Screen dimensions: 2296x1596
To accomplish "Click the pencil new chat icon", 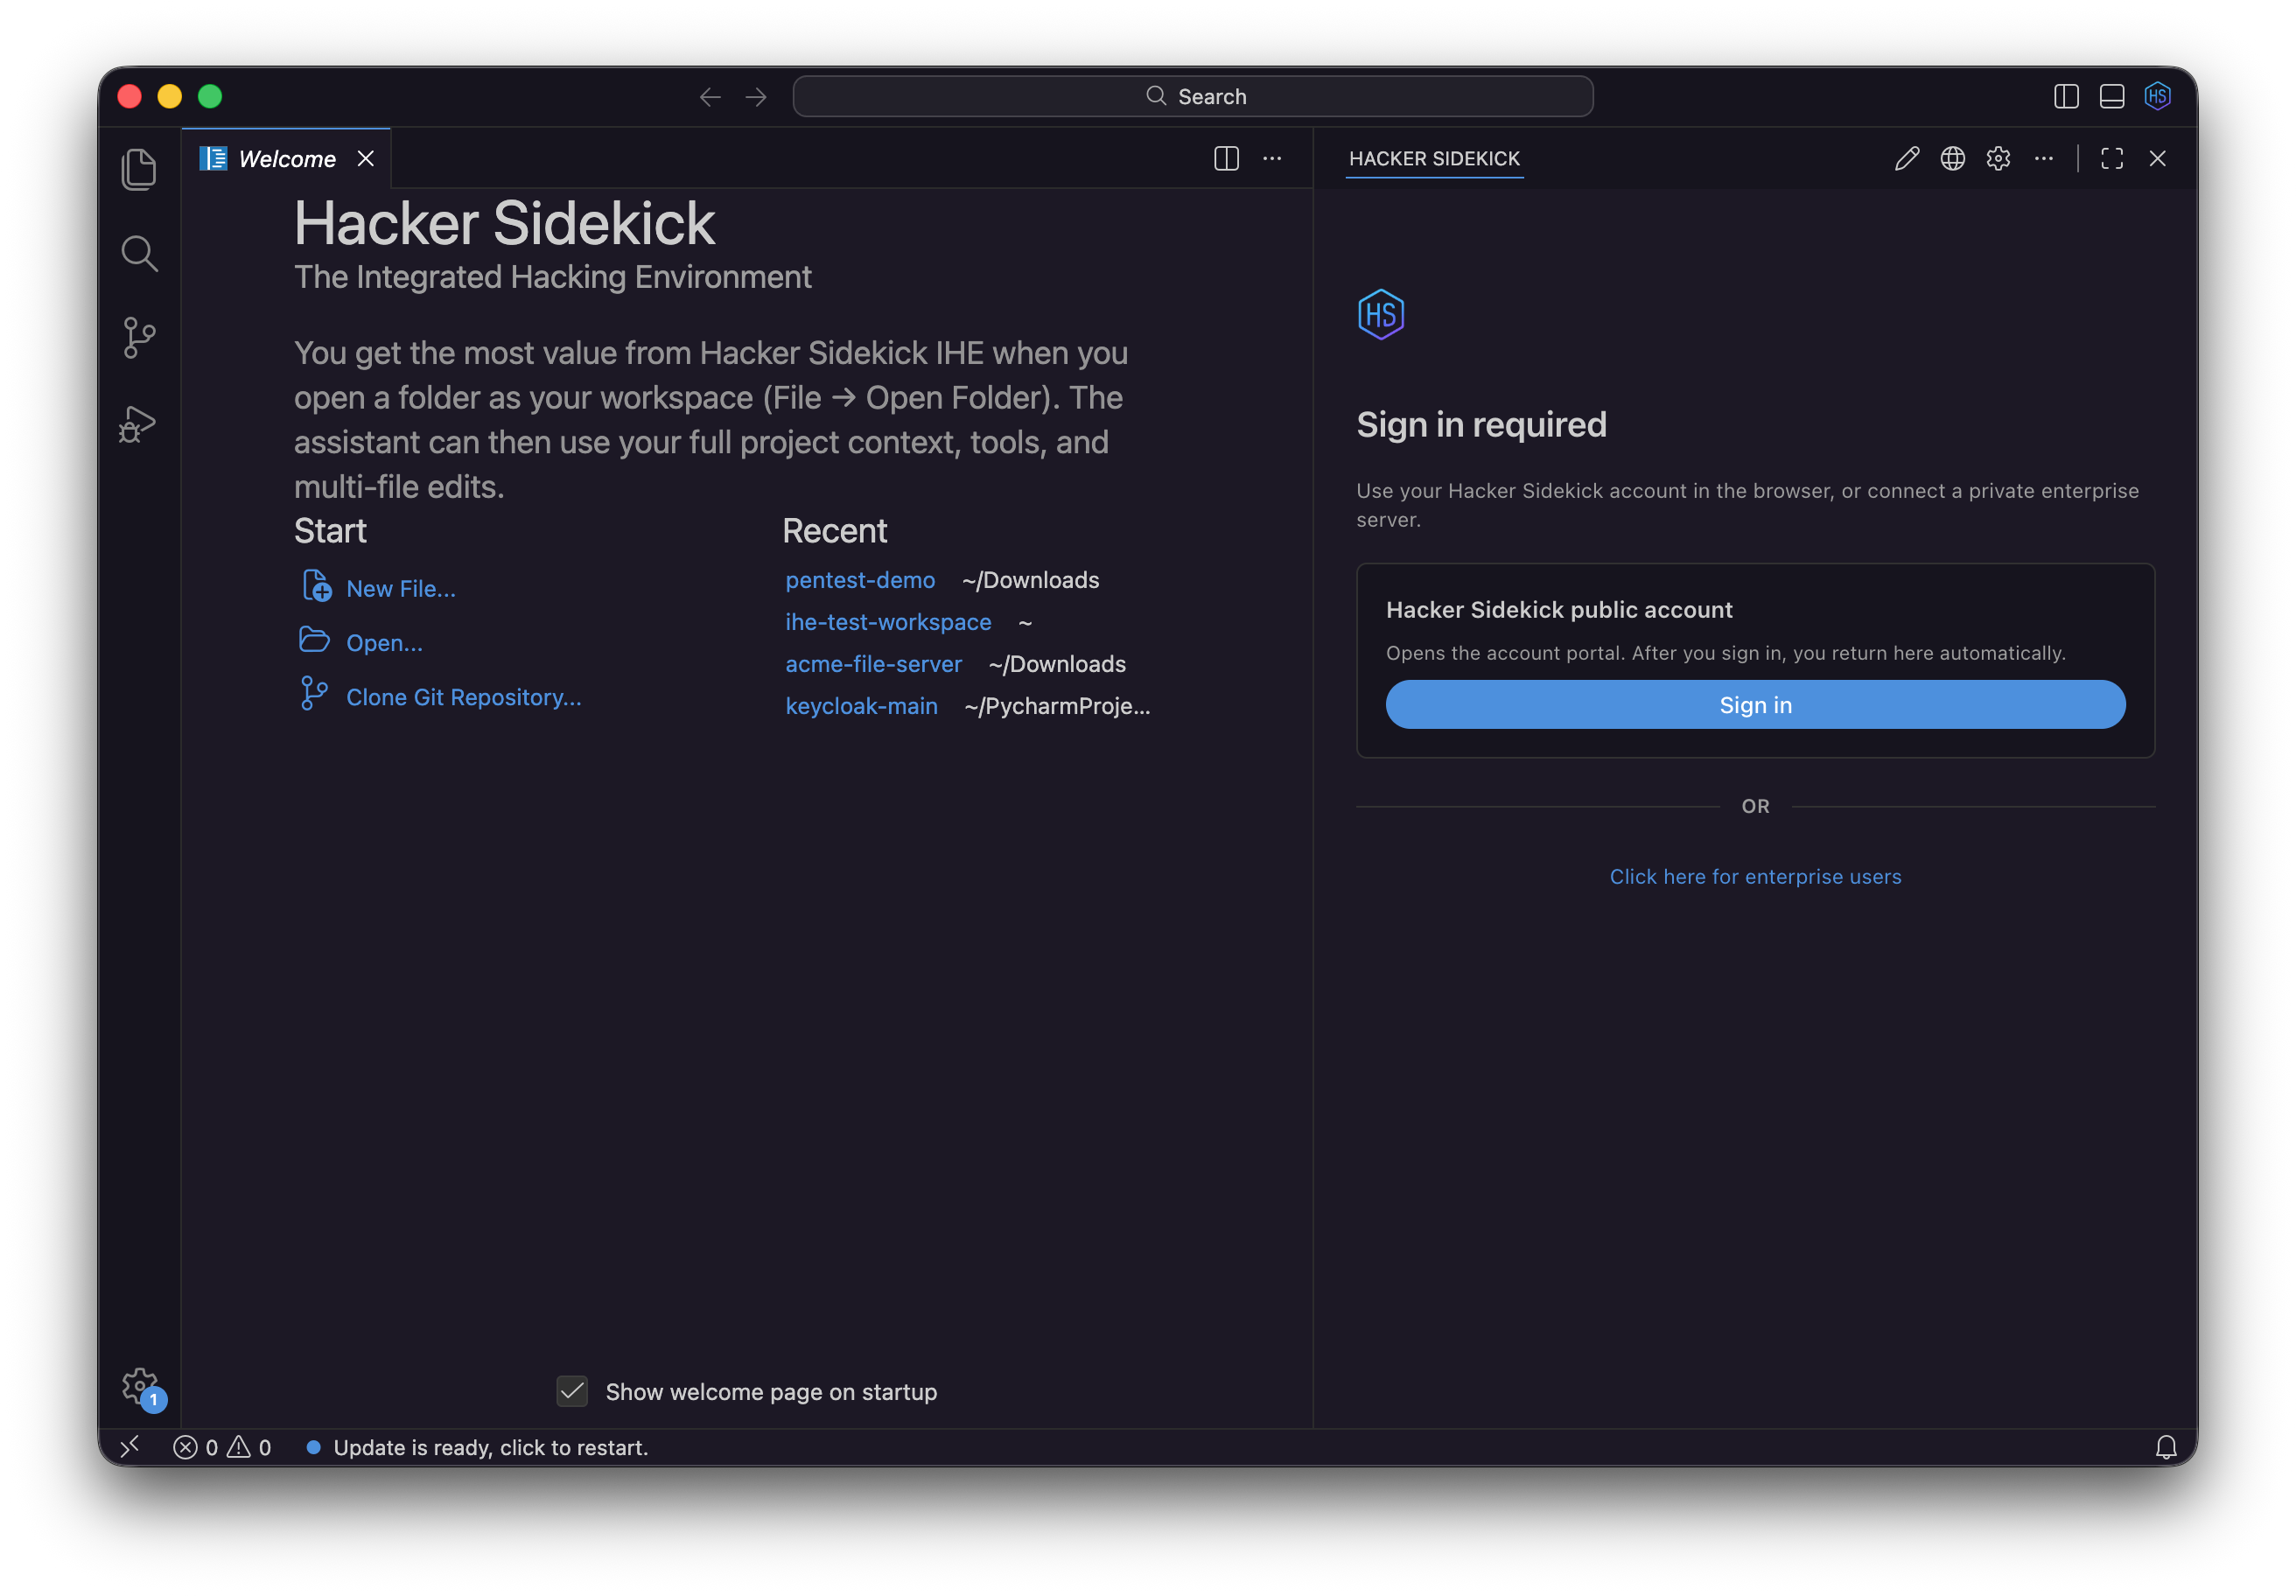I will [1906, 159].
